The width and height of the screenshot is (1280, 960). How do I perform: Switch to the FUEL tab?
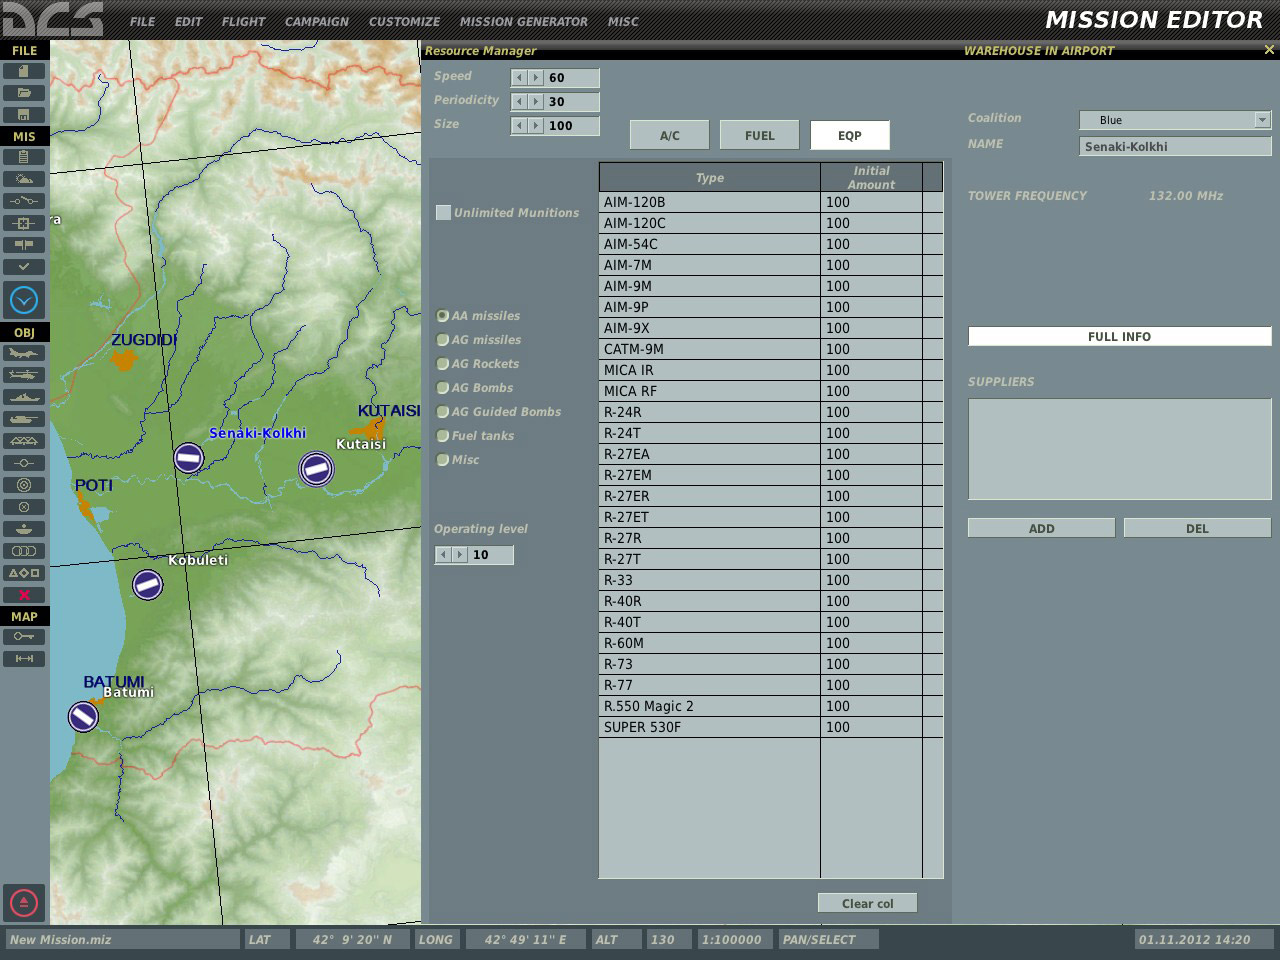[x=759, y=136]
